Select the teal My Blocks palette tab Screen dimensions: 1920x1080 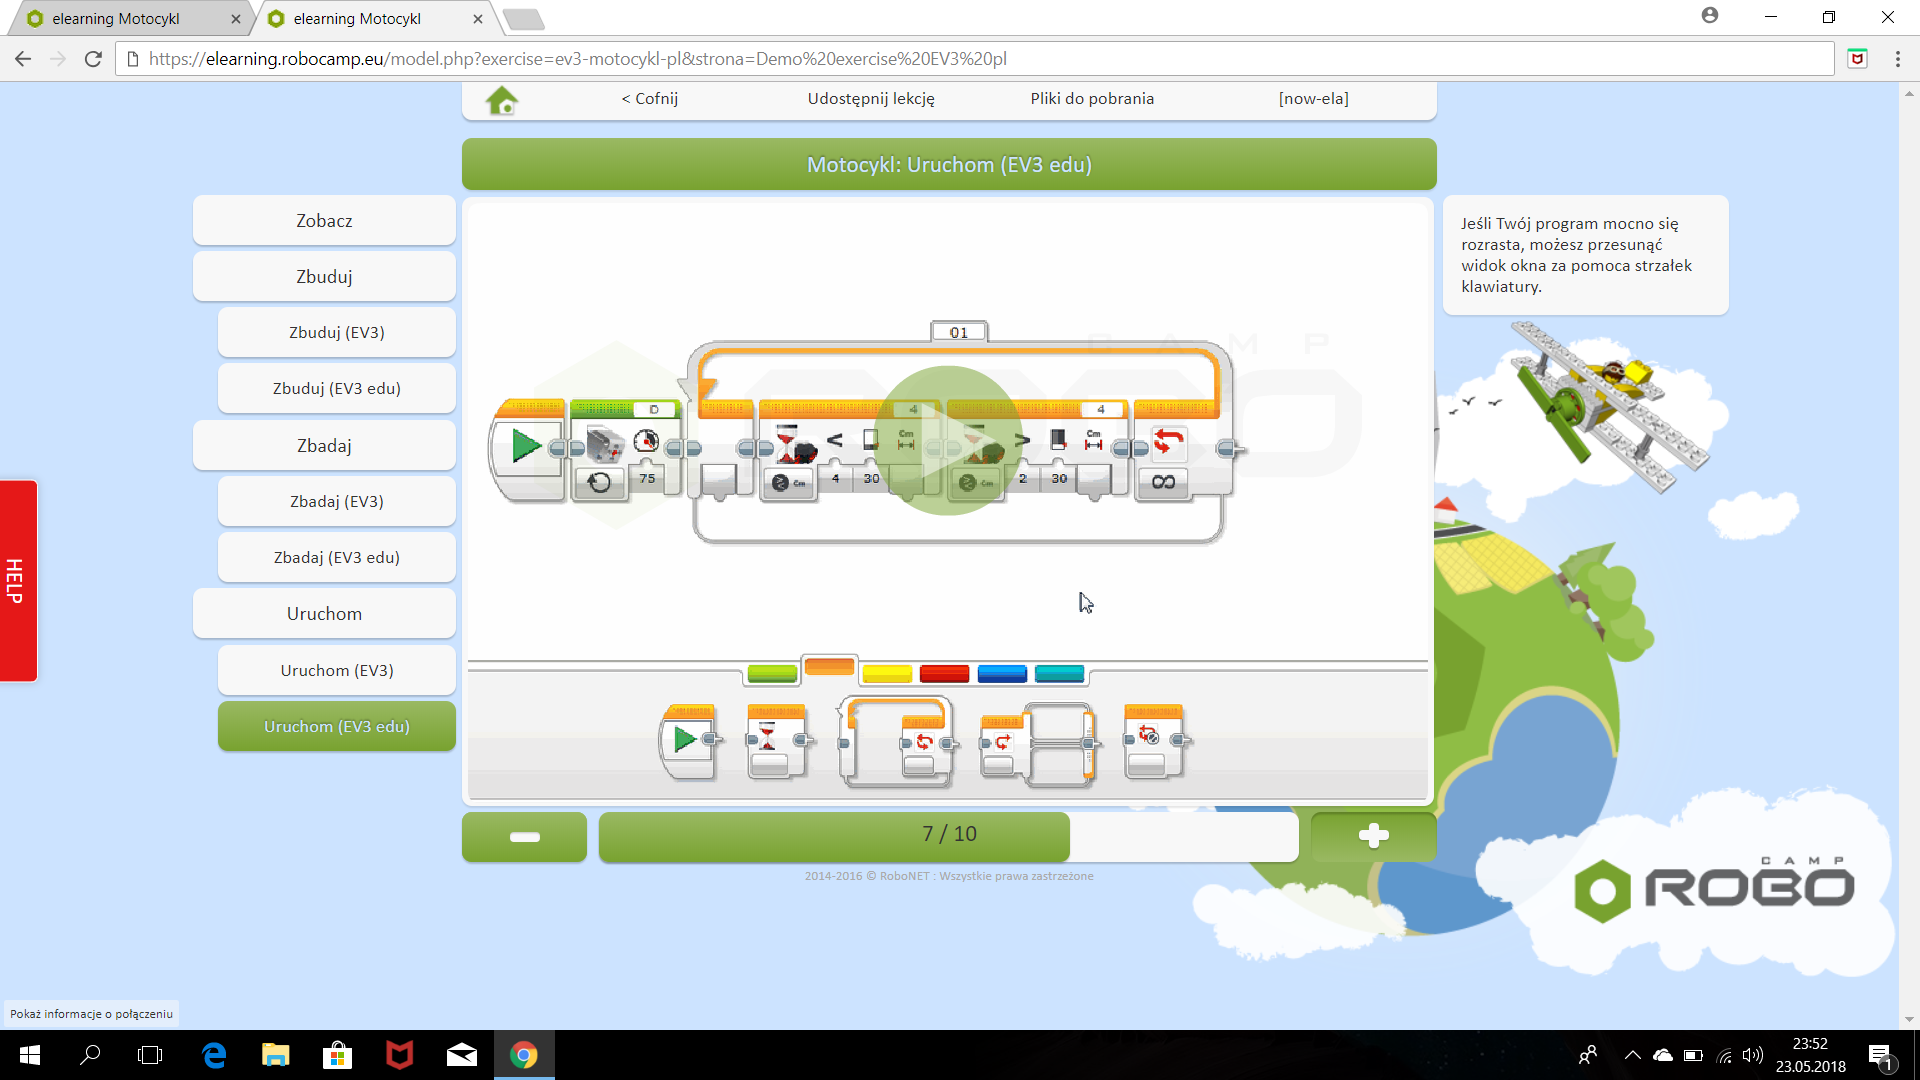[1059, 674]
